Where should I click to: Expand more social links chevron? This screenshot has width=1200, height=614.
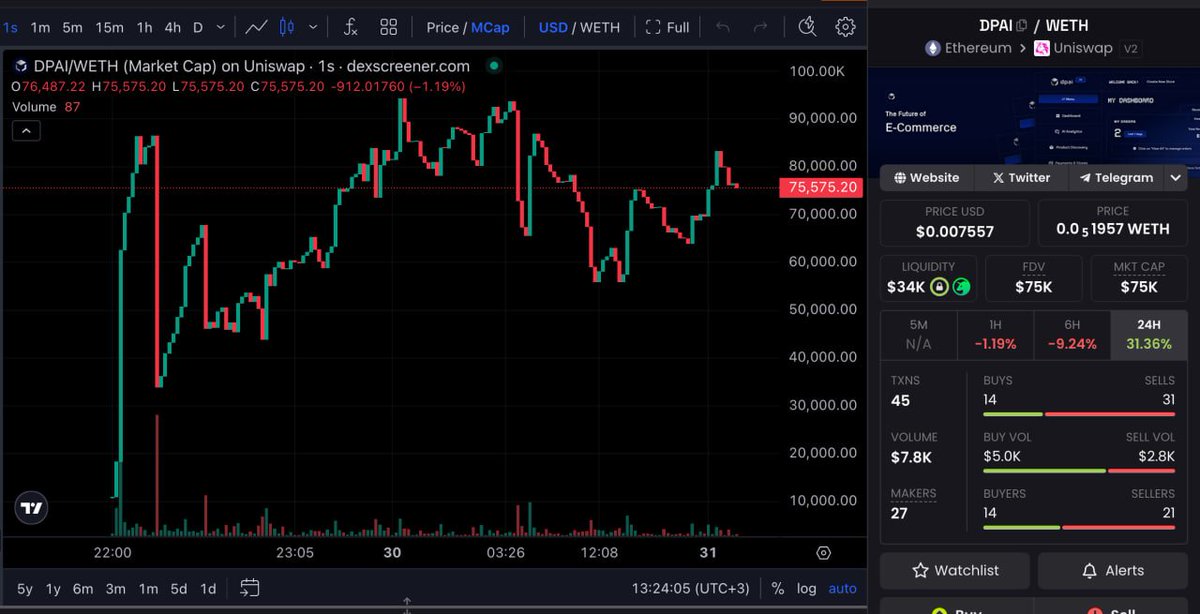[x=1176, y=177]
